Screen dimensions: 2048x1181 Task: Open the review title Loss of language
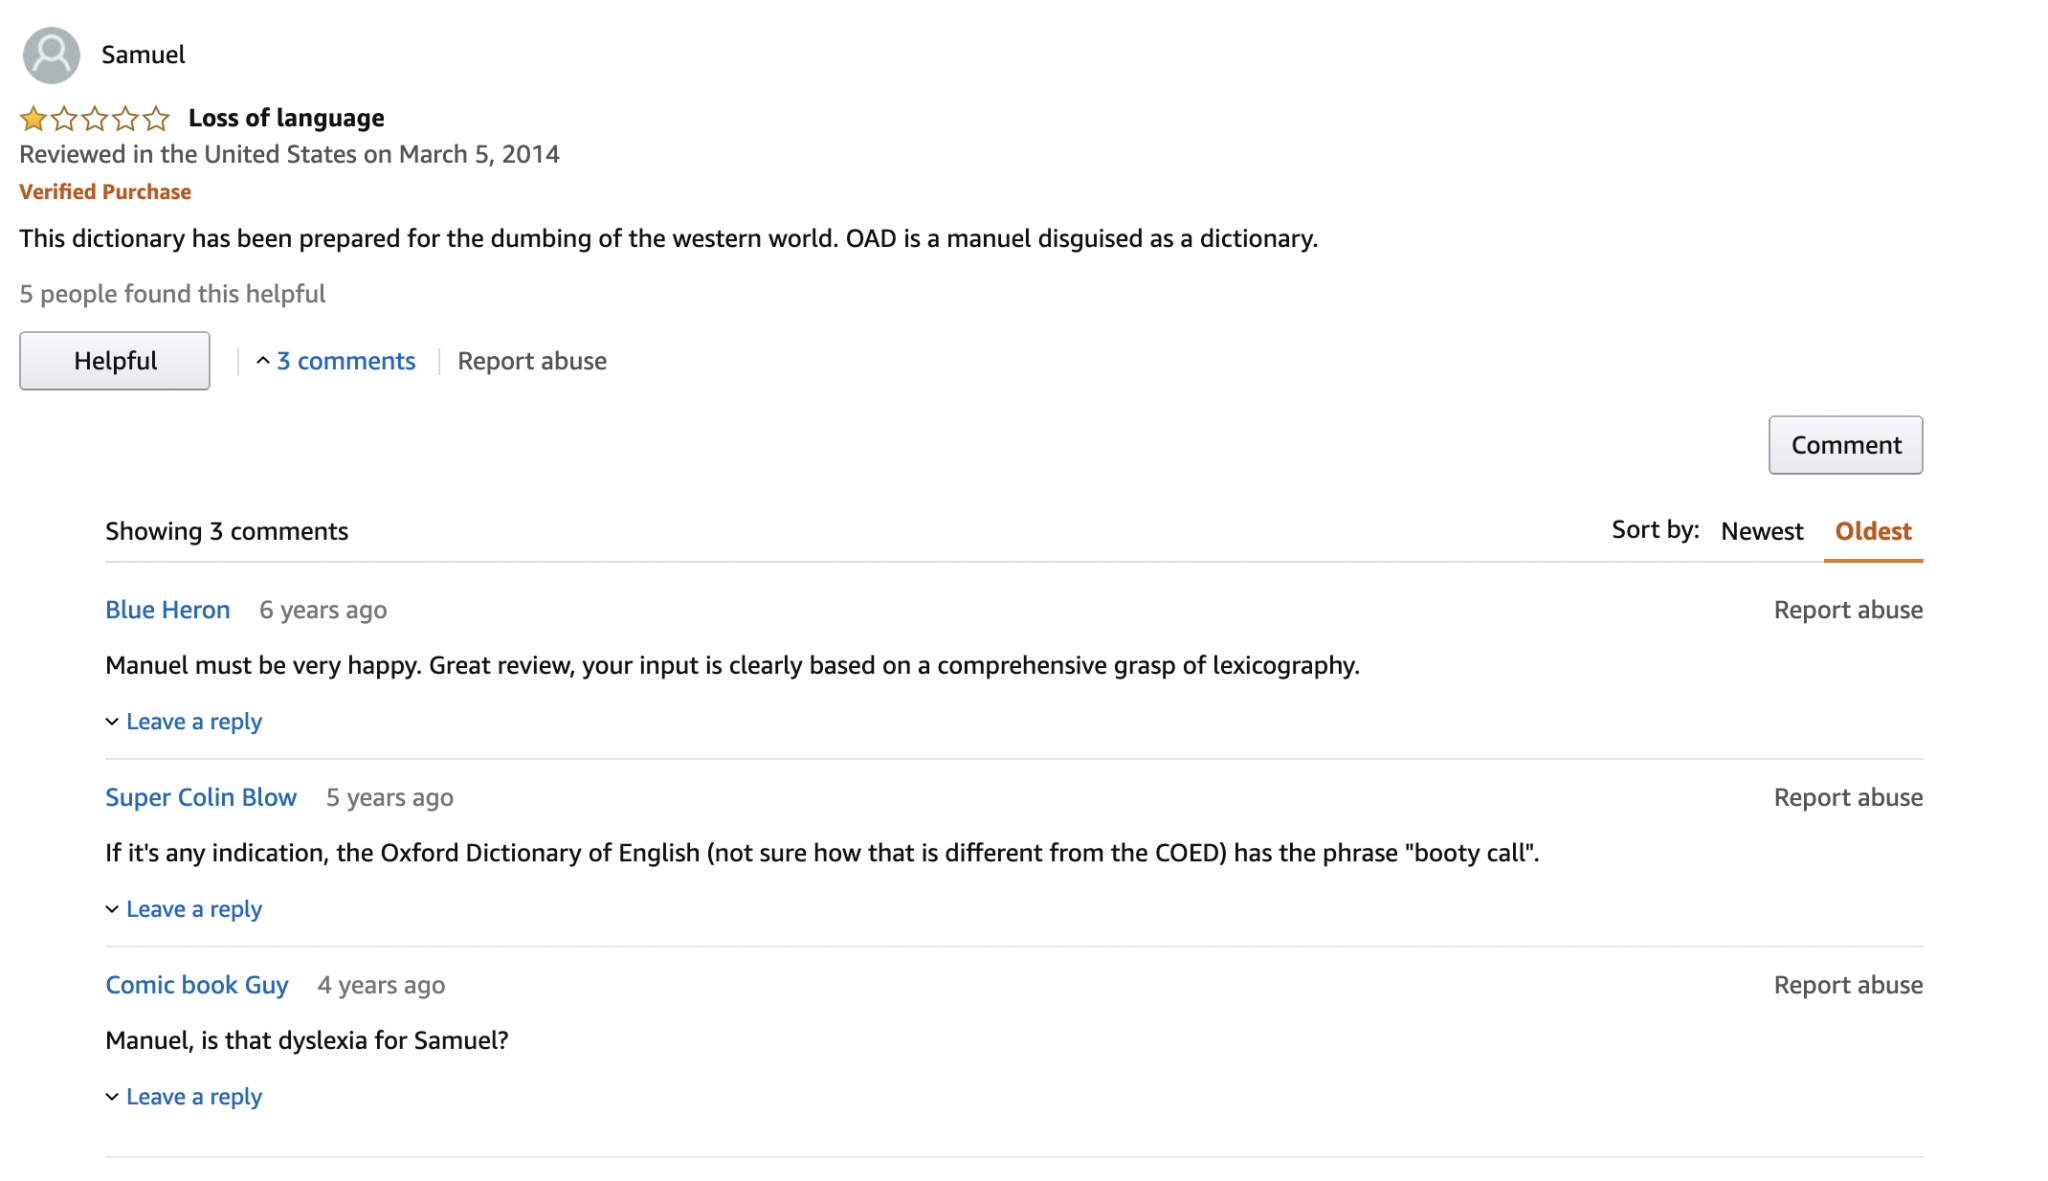tap(286, 117)
